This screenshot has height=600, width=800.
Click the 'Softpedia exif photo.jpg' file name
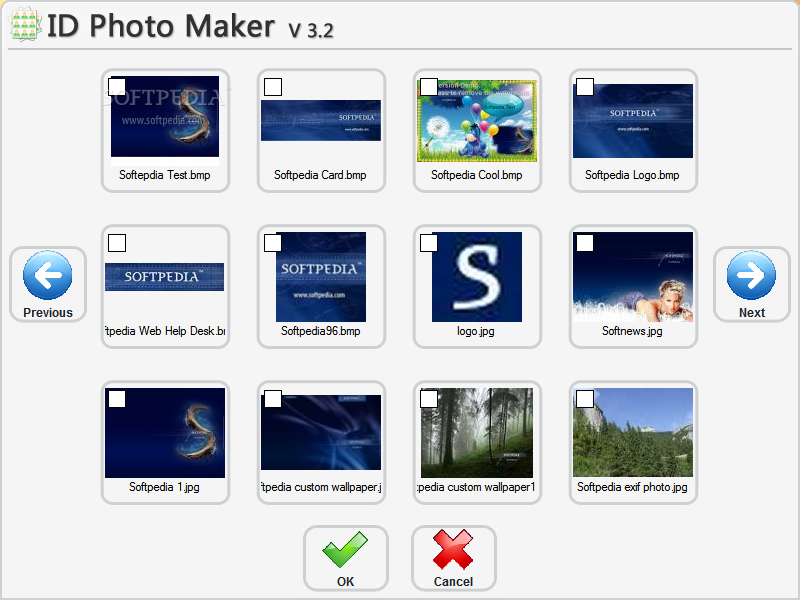[632, 487]
